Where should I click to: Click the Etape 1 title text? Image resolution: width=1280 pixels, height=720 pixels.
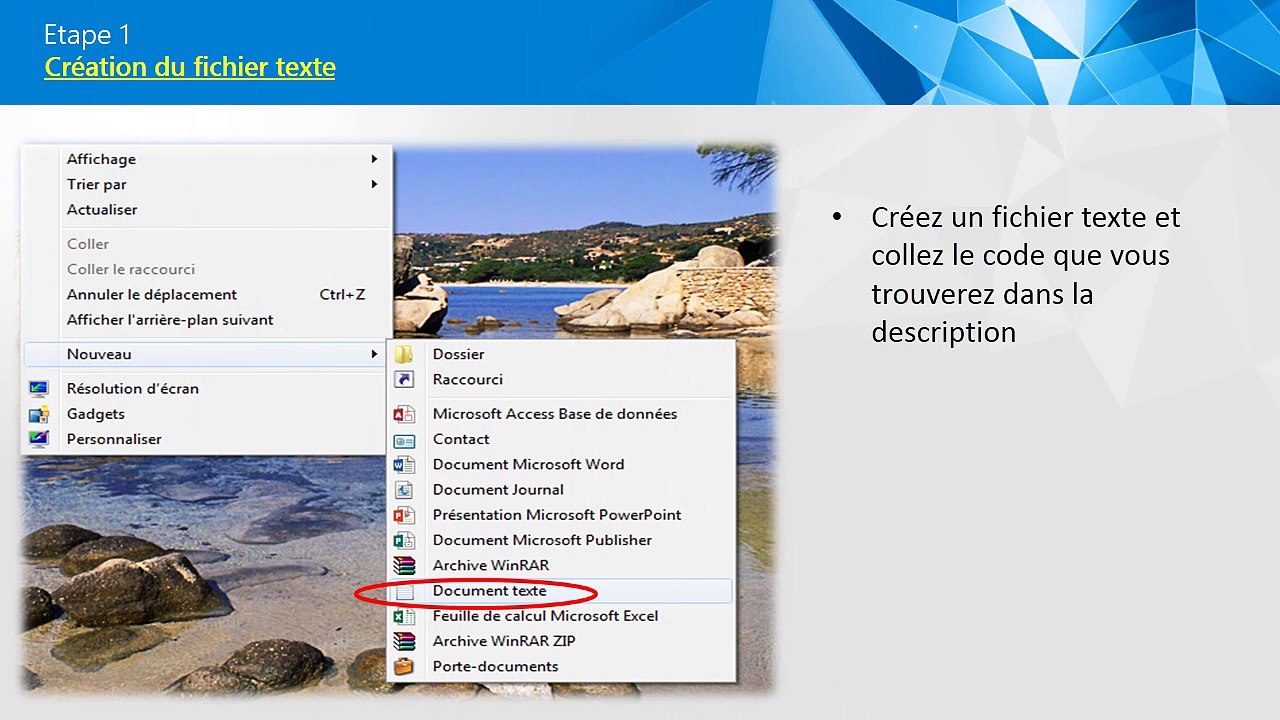87,35
